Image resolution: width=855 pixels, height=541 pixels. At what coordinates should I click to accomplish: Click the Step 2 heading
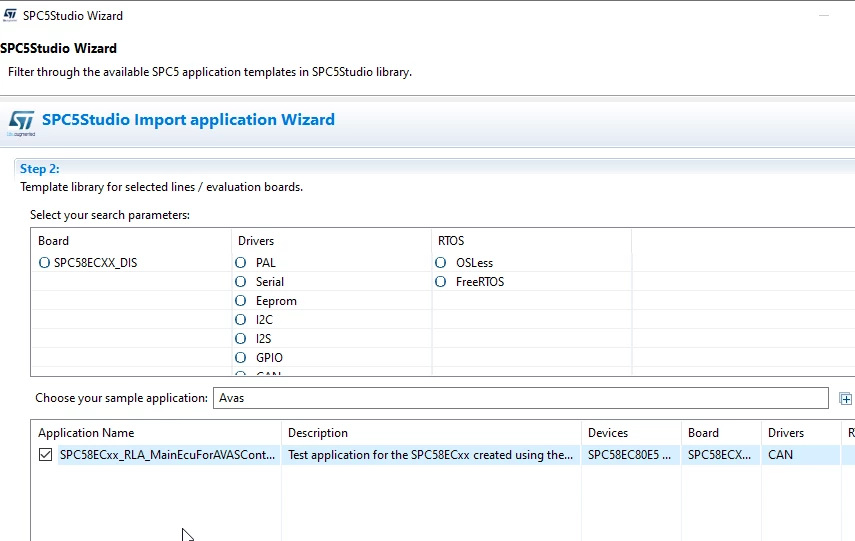(40, 169)
